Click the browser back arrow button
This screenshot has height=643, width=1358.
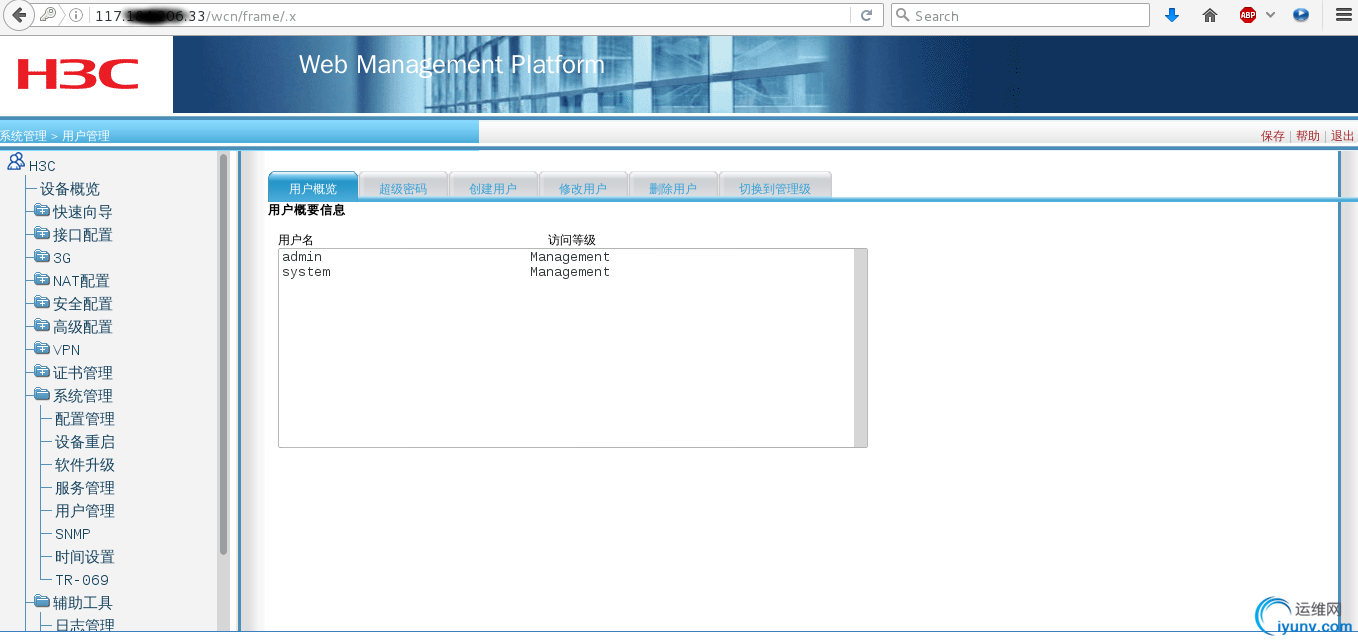pyautogui.click(x=18, y=15)
